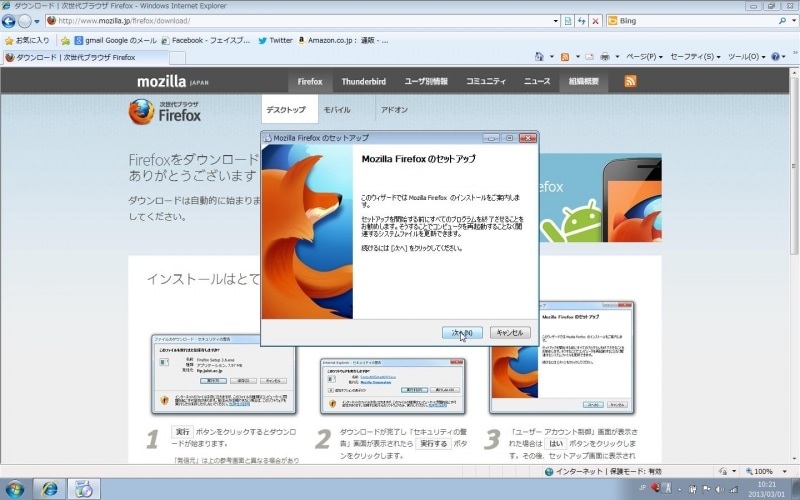Image resolution: width=800 pixels, height=500 pixels.
Task: Click the orange RSS icon in mozilla header
Action: [x=630, y=81]
